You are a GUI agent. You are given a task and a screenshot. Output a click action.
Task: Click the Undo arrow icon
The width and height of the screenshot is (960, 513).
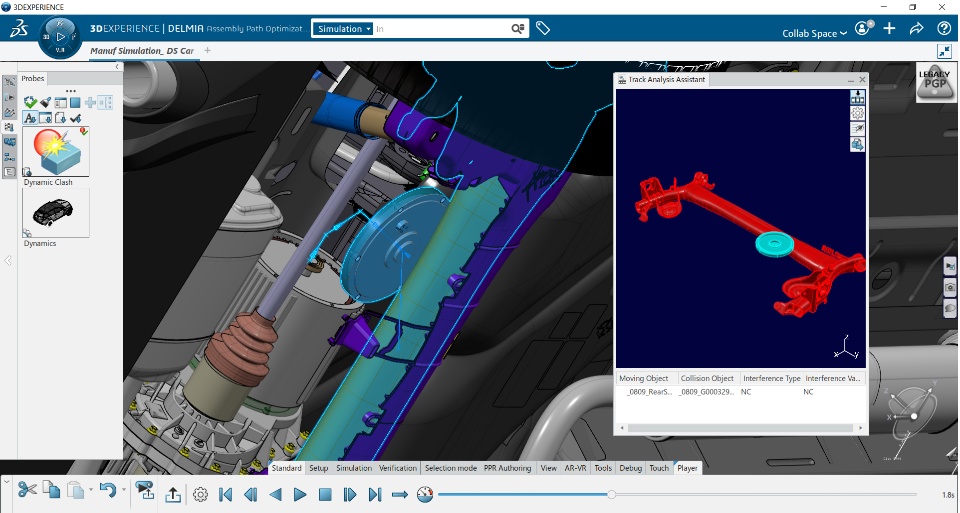click(108, 490)
